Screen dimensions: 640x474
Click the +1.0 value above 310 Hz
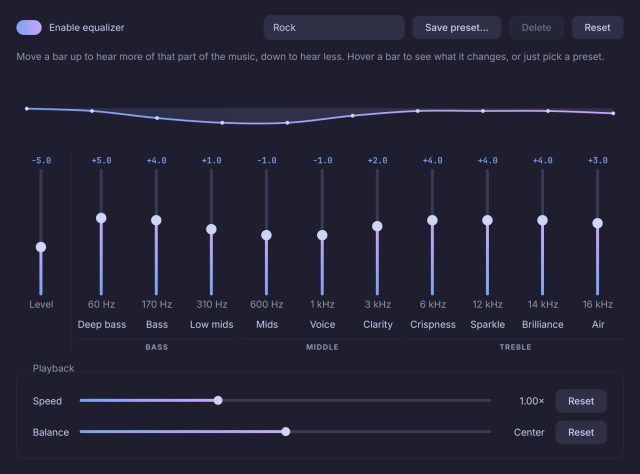[x=211, y=160]
